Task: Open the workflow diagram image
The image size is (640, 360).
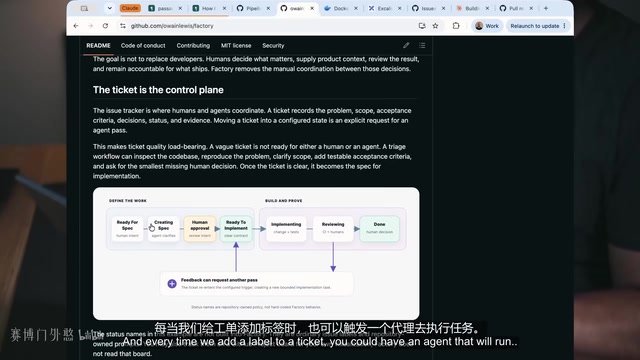Action: [x=256, y=253]
